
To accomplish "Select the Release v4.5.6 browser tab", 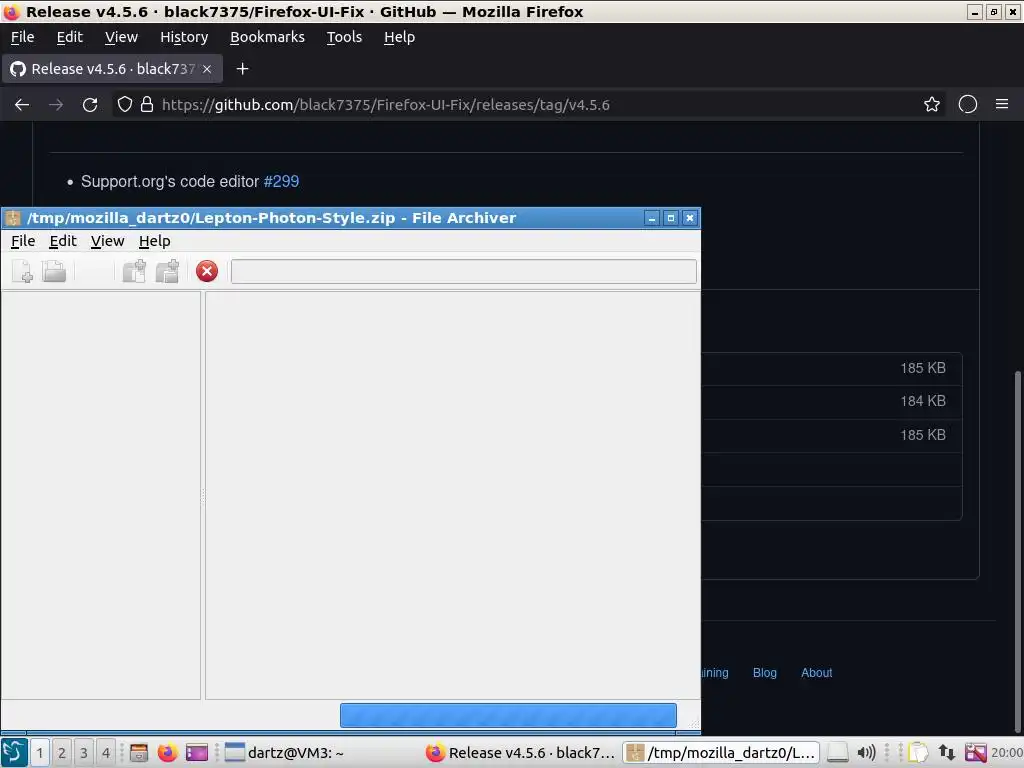I will tap(112, 69).
